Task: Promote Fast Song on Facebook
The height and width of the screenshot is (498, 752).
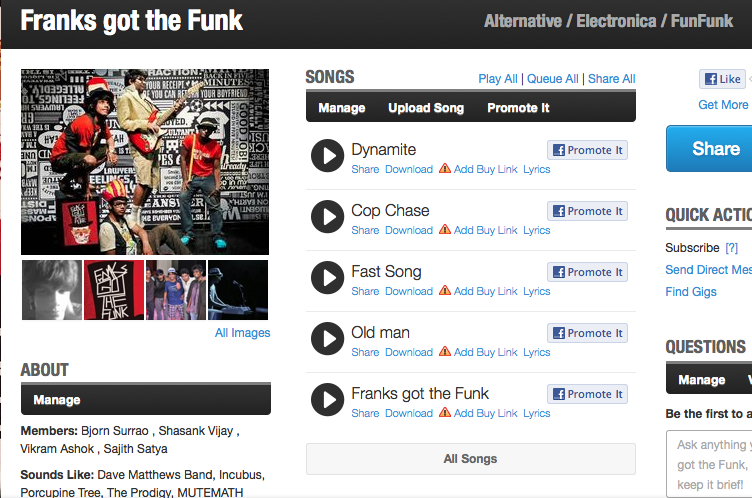Action: [587, 272]
